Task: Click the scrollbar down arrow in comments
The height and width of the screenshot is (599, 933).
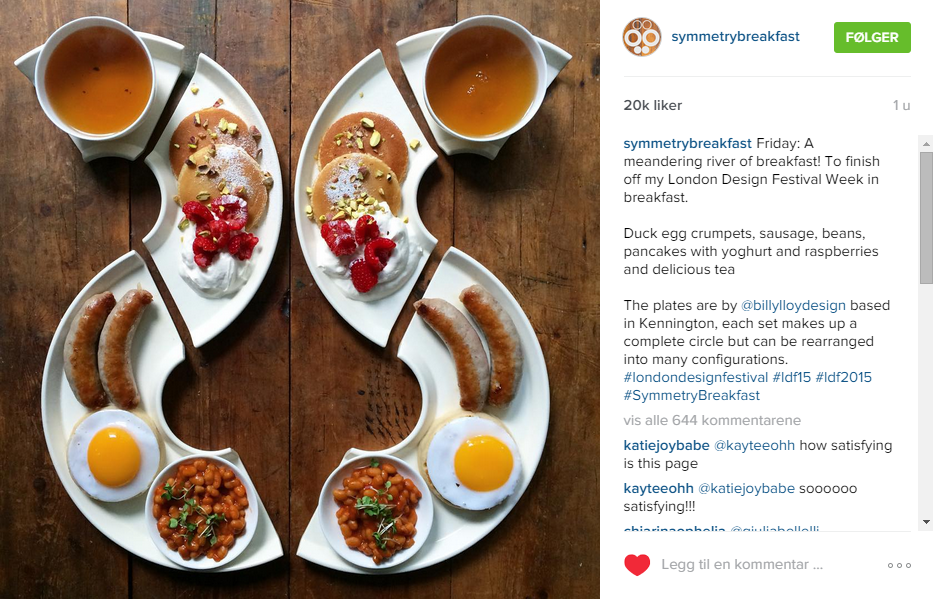Action: (926, 522)
